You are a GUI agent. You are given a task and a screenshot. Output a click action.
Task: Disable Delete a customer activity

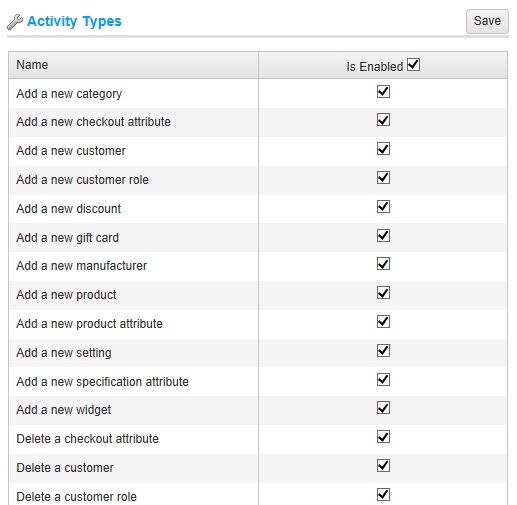click(x=383, y=466)
